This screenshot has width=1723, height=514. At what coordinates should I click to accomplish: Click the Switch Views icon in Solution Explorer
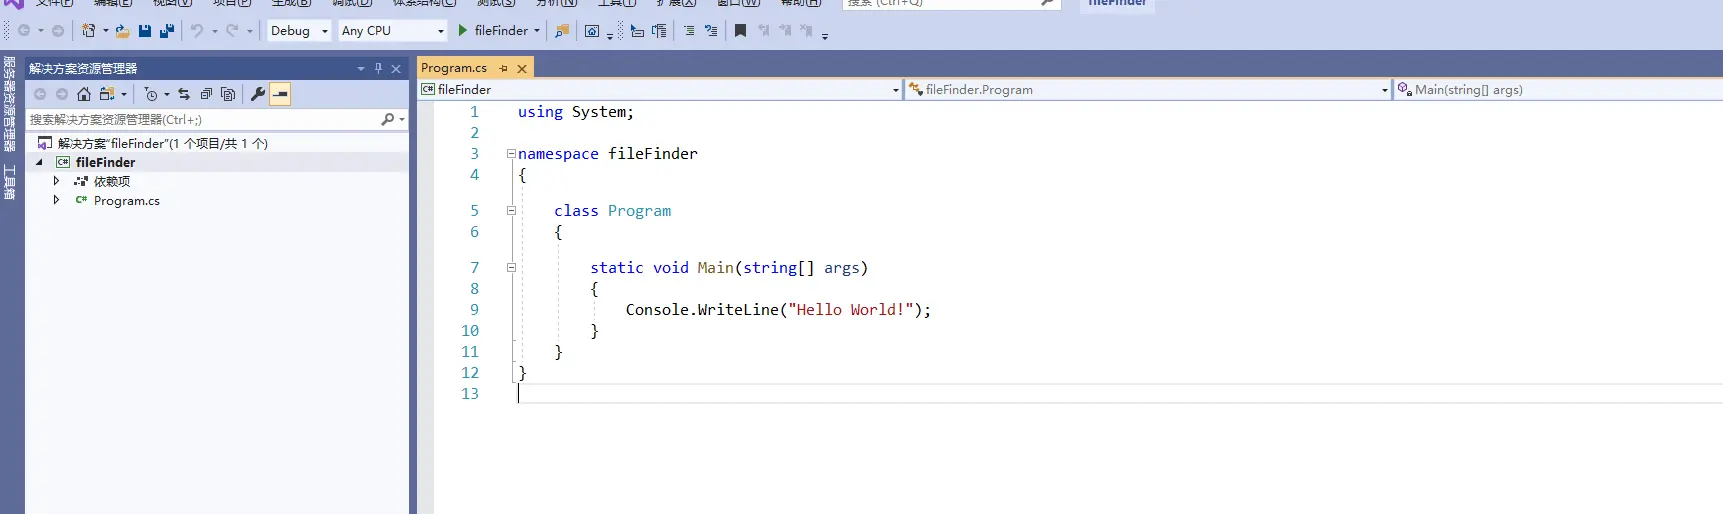107,94
